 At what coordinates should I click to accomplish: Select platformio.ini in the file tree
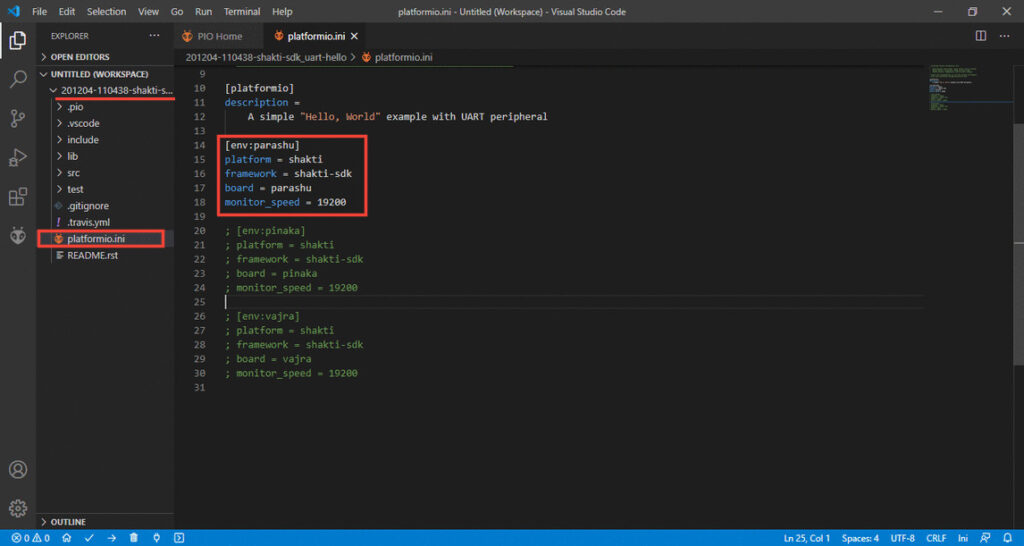pos(96,239)
